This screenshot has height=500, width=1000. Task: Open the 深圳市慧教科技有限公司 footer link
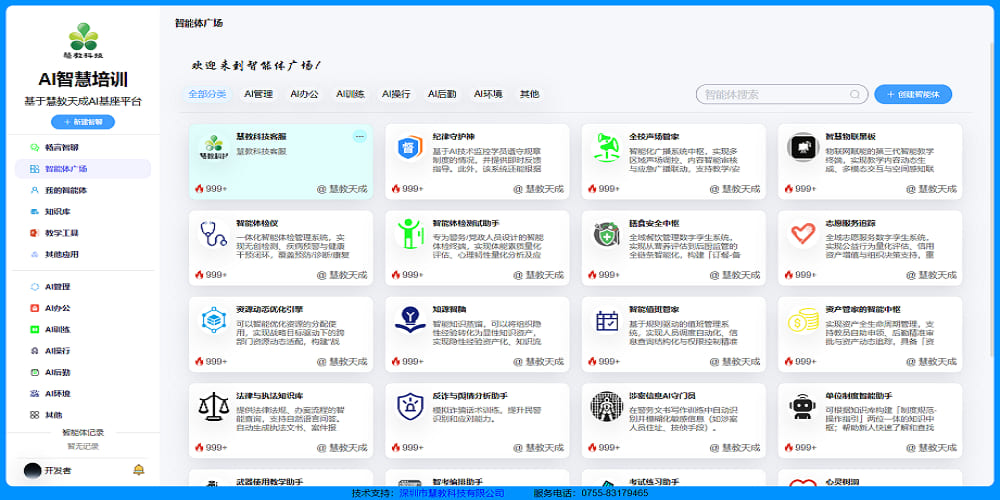(452, 494)
